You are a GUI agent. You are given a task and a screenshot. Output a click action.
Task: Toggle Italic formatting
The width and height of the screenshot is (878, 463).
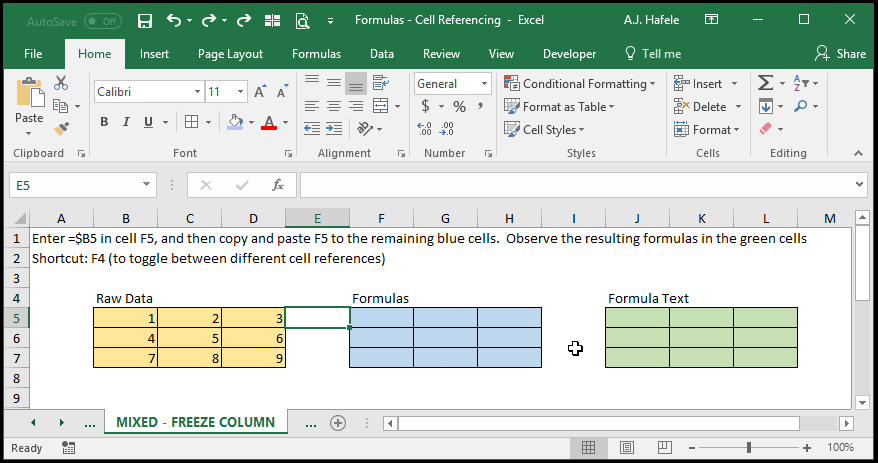(126, 122)
